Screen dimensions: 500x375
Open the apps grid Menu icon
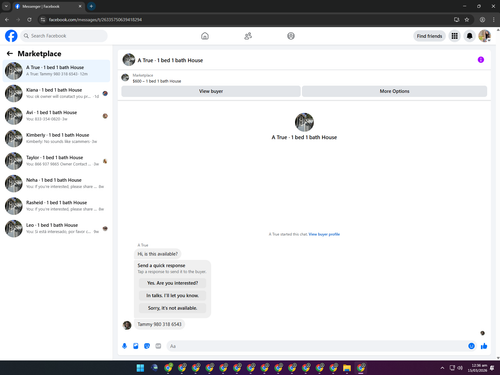pos(455,36)
